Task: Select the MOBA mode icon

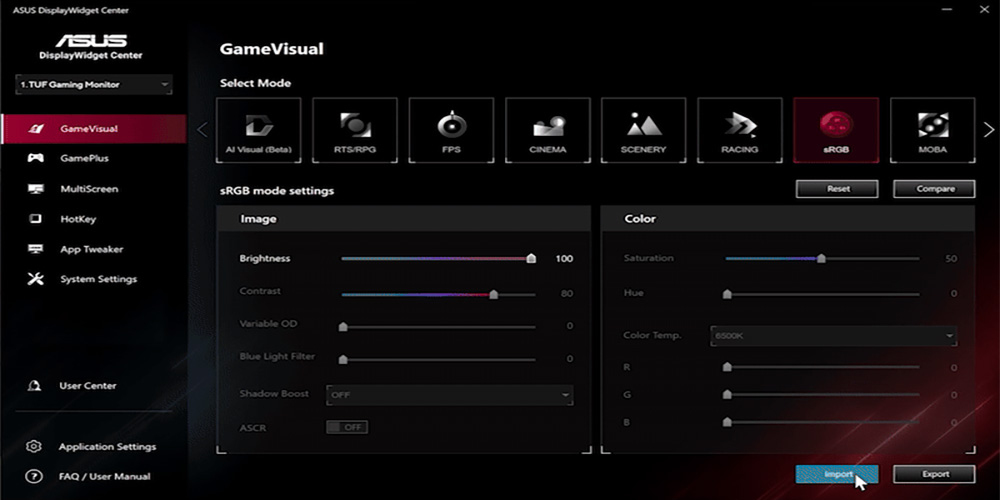Action: coord(932,130)
